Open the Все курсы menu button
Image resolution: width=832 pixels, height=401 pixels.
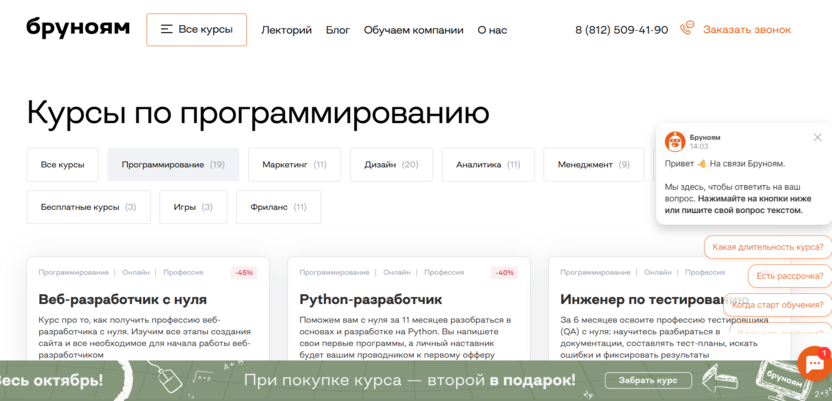(196, 30)
